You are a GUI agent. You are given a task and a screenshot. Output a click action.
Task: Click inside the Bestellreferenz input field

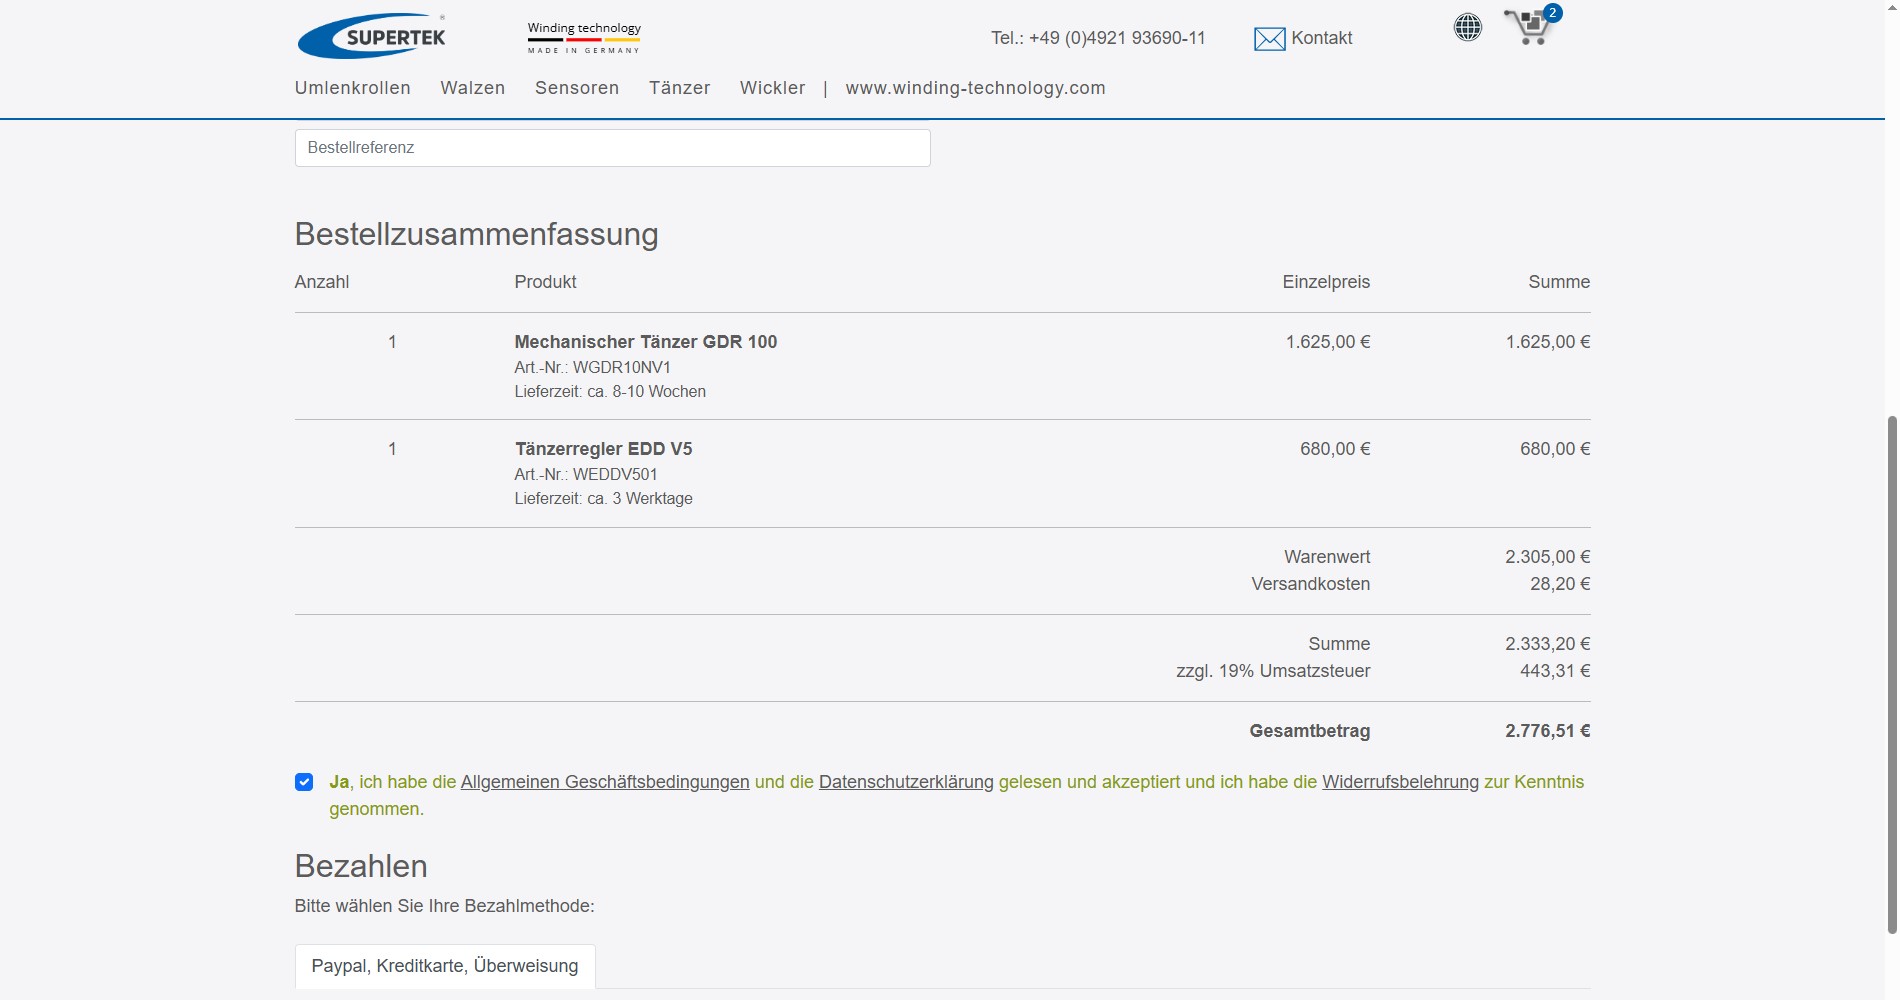(x=612, y=147)
